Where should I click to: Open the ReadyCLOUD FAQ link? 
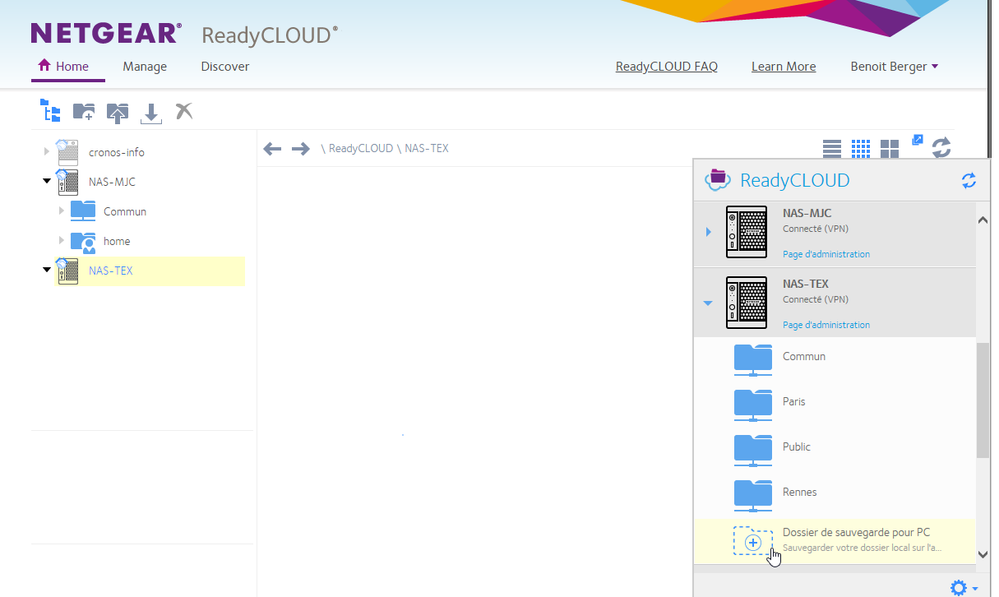tap(666, 67)
